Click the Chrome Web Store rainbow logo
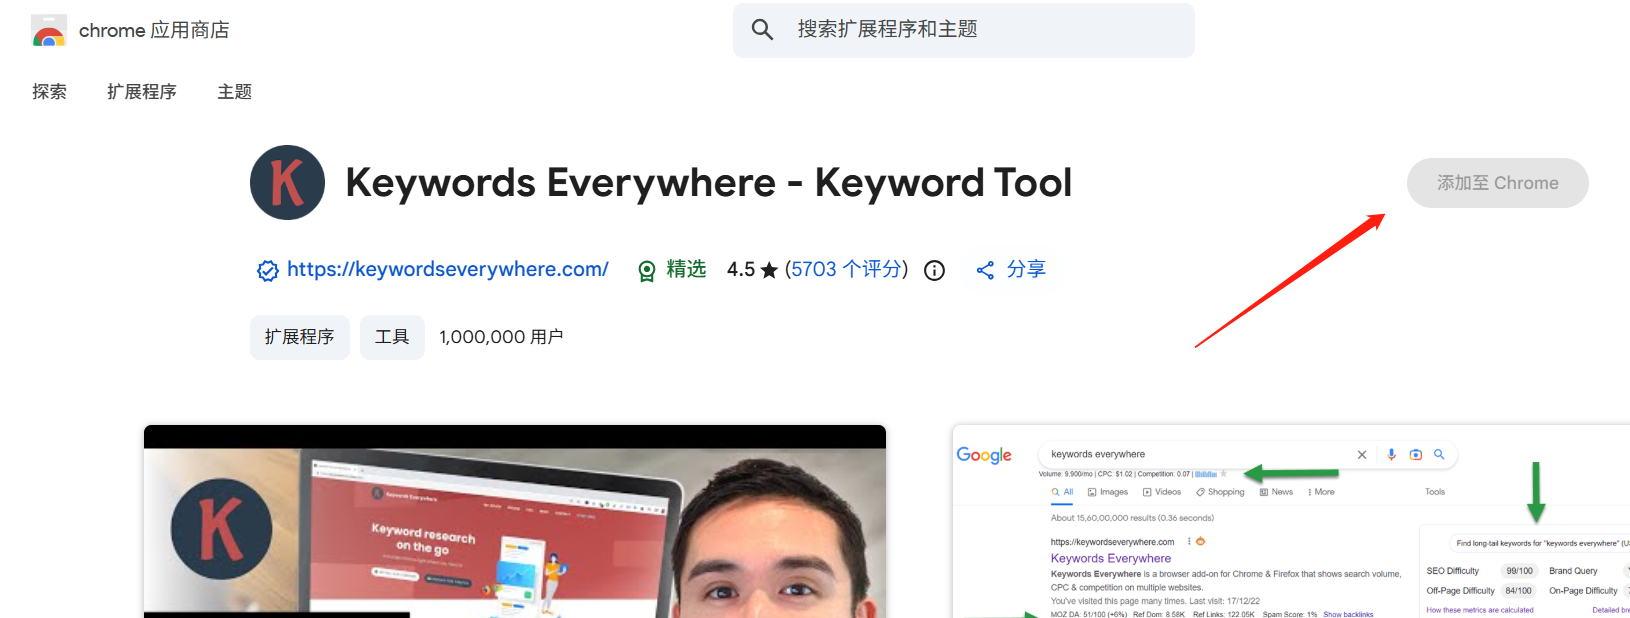Viewport: 1630px width, 618px height. coord(48,31)
